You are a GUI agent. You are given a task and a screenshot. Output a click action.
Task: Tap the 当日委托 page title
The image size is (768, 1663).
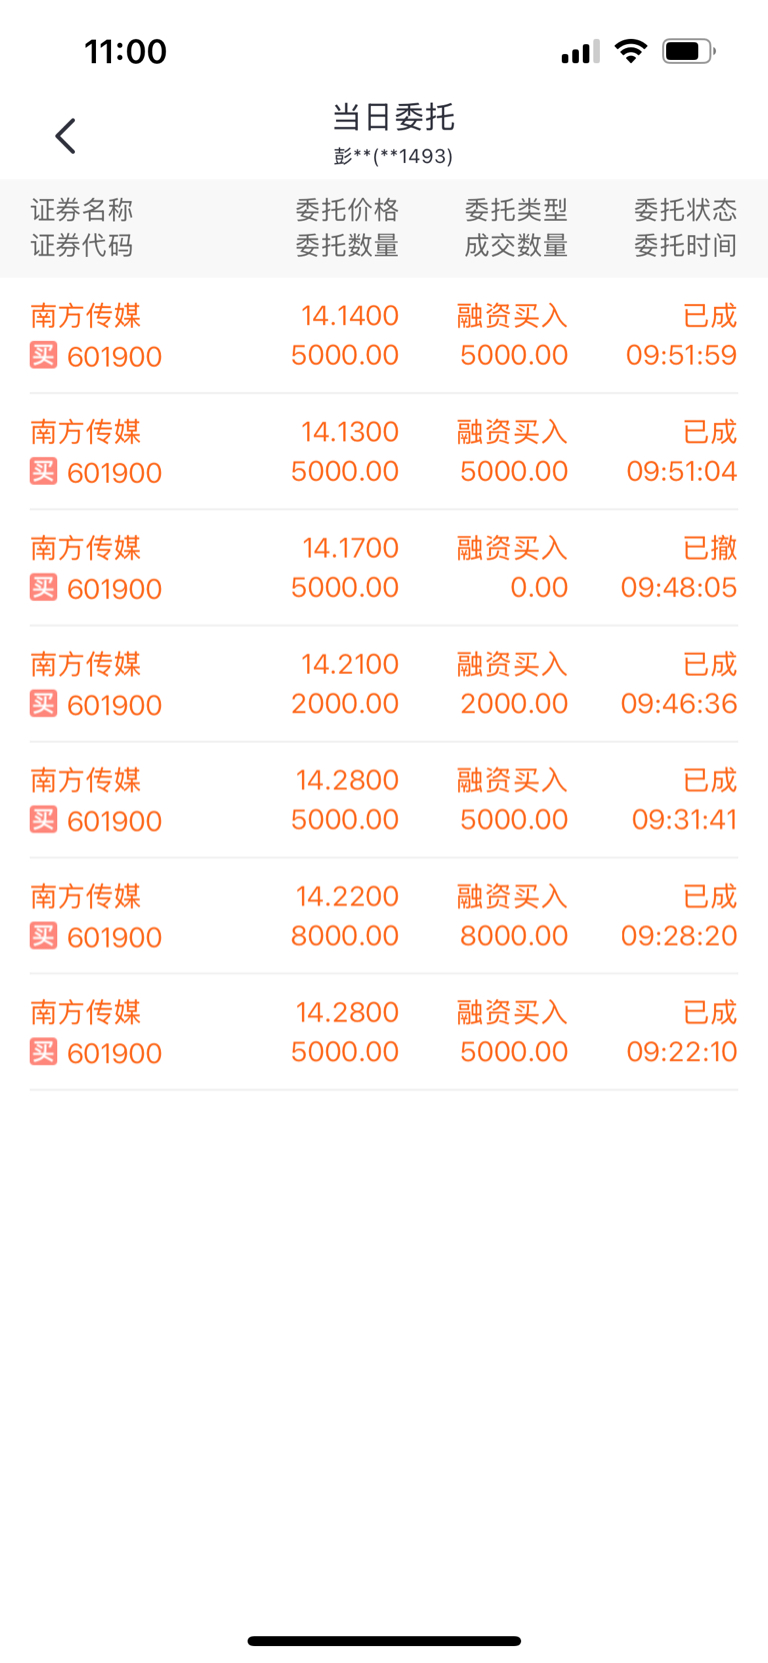393,117
